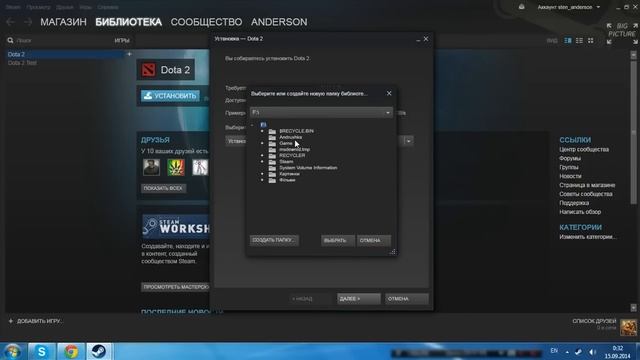Image resolution: width=640 pixels, height=360 pixels.
Task: Open Написать обзор link
Action: pos(580,212)
